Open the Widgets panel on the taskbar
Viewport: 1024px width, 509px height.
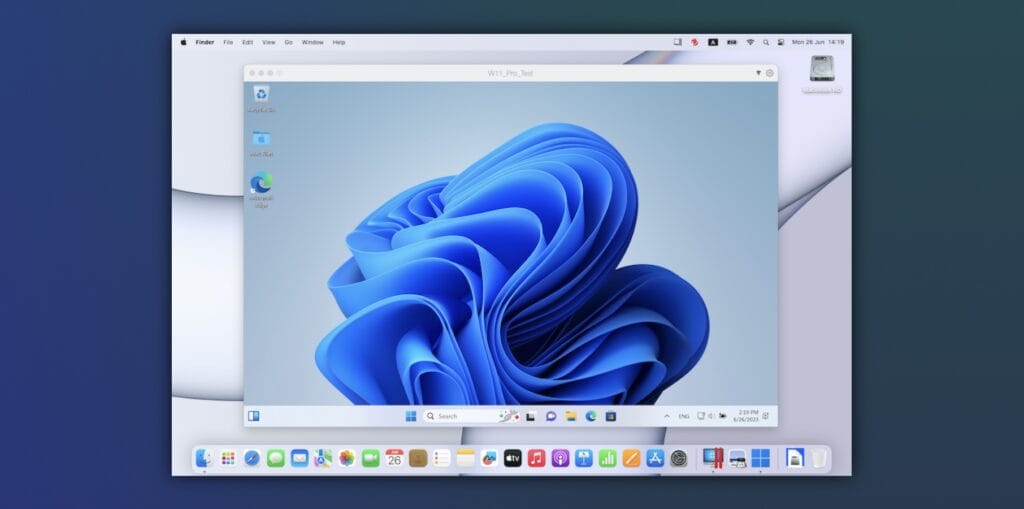coord(254,416)
